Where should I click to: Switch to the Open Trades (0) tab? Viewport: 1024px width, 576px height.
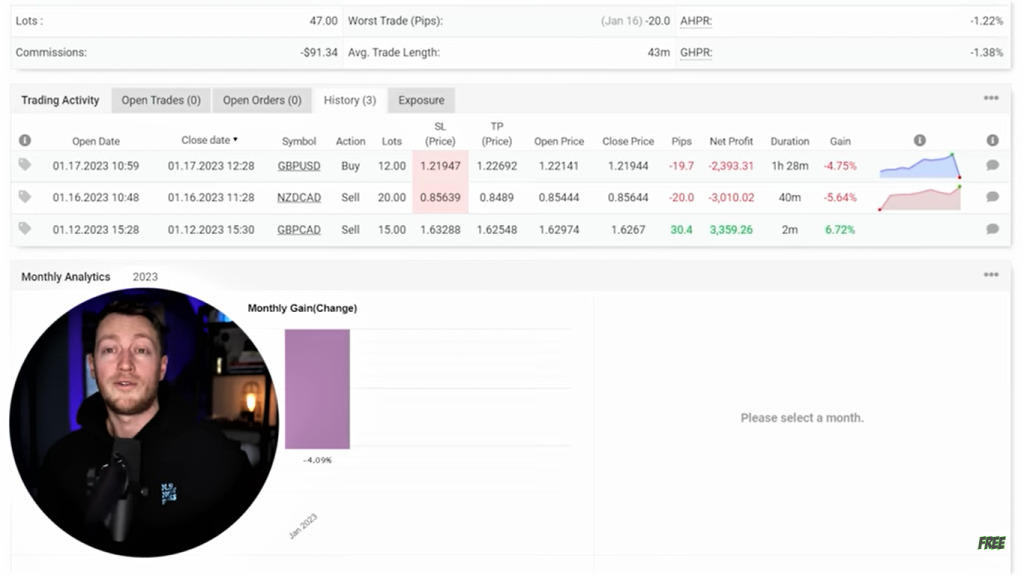(x=161, y=100)
